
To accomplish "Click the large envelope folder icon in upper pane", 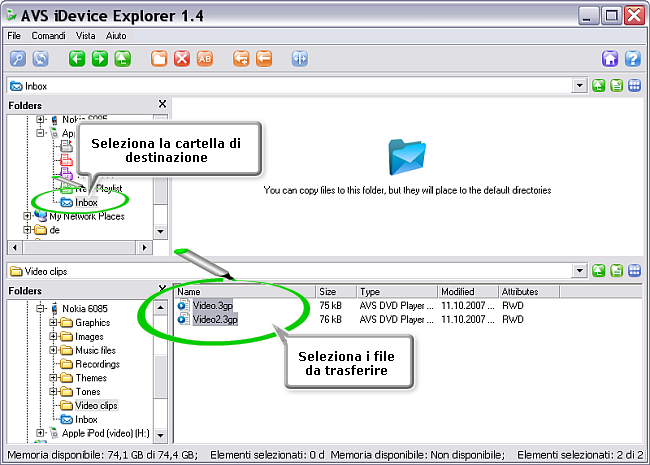I will point(407,157).
